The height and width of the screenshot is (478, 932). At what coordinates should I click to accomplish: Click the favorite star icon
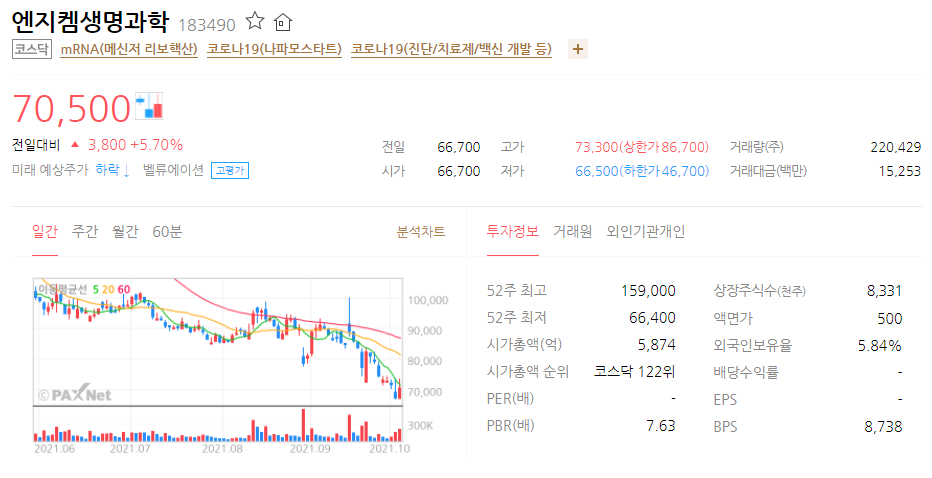pyautogui.click(x=255, y=21)
